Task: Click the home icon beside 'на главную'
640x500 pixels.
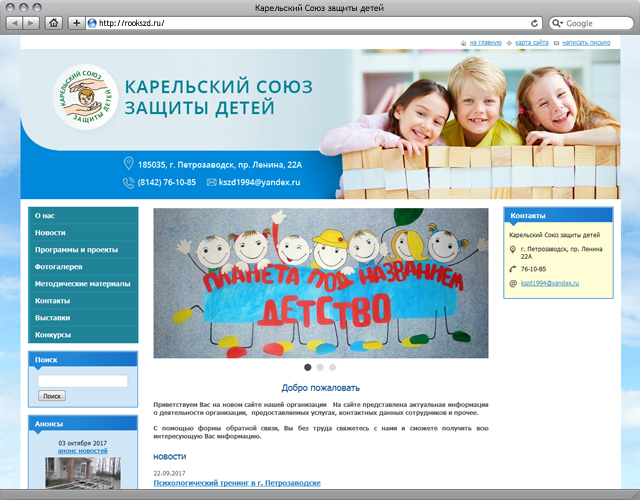Action: click(x=464, y=43)
